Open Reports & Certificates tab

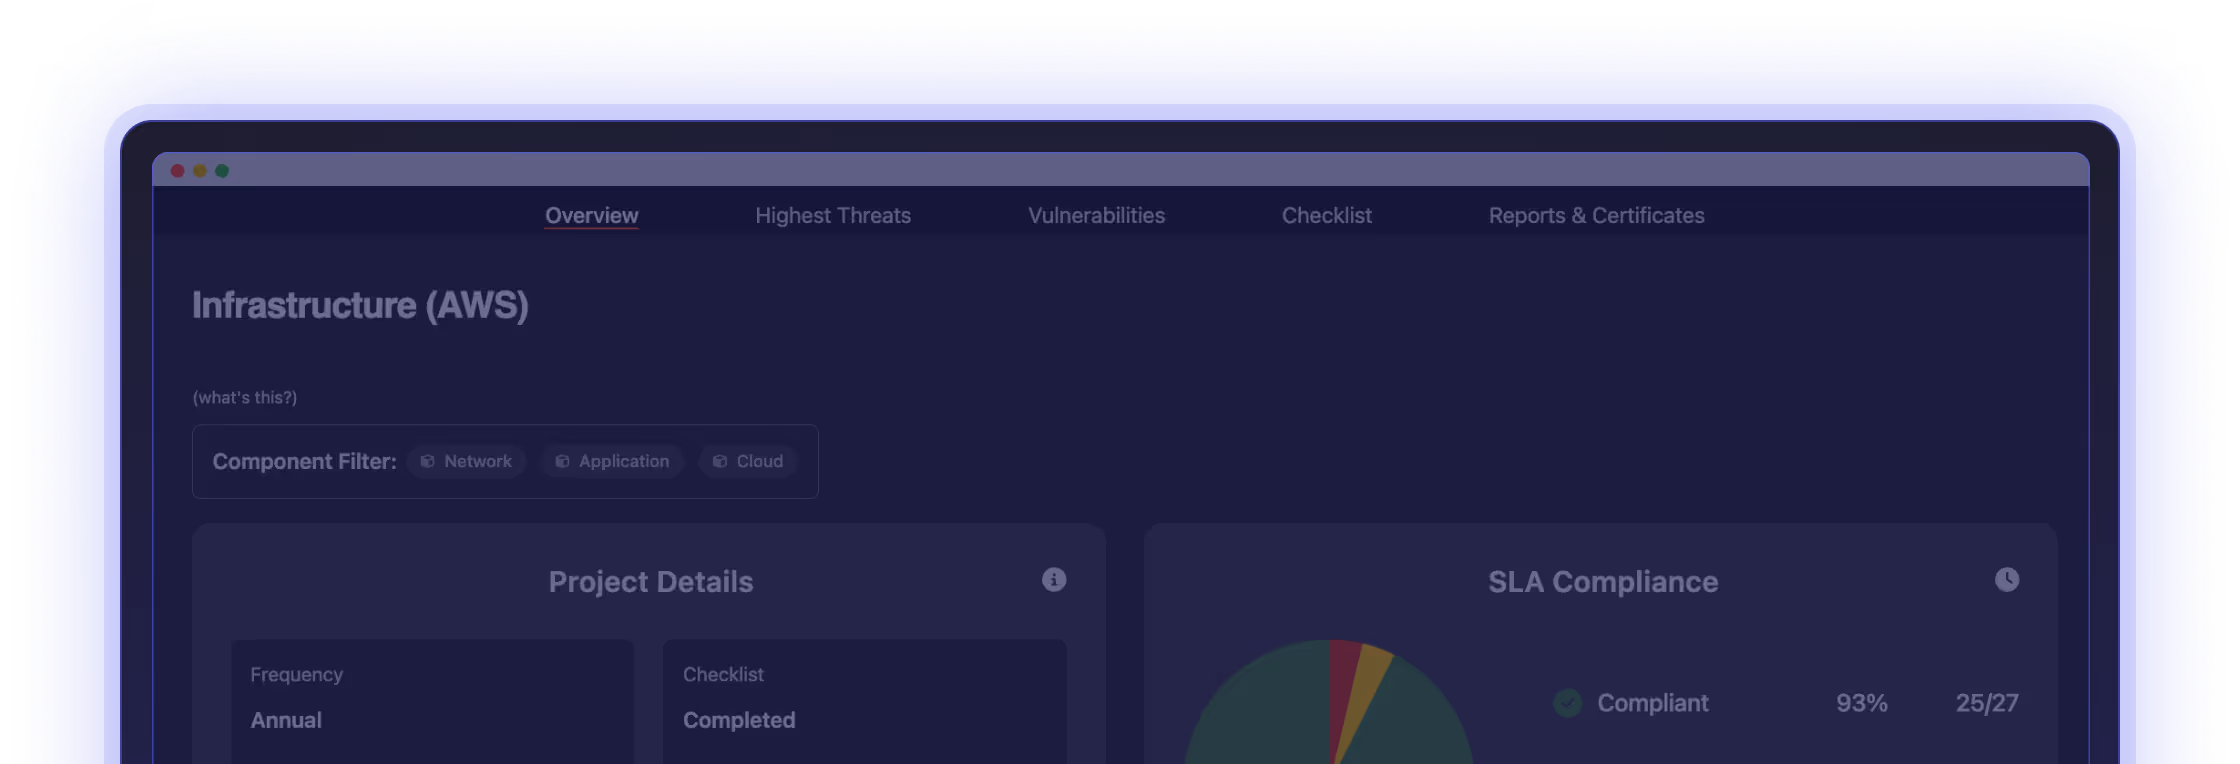(x=1596, y=215)
